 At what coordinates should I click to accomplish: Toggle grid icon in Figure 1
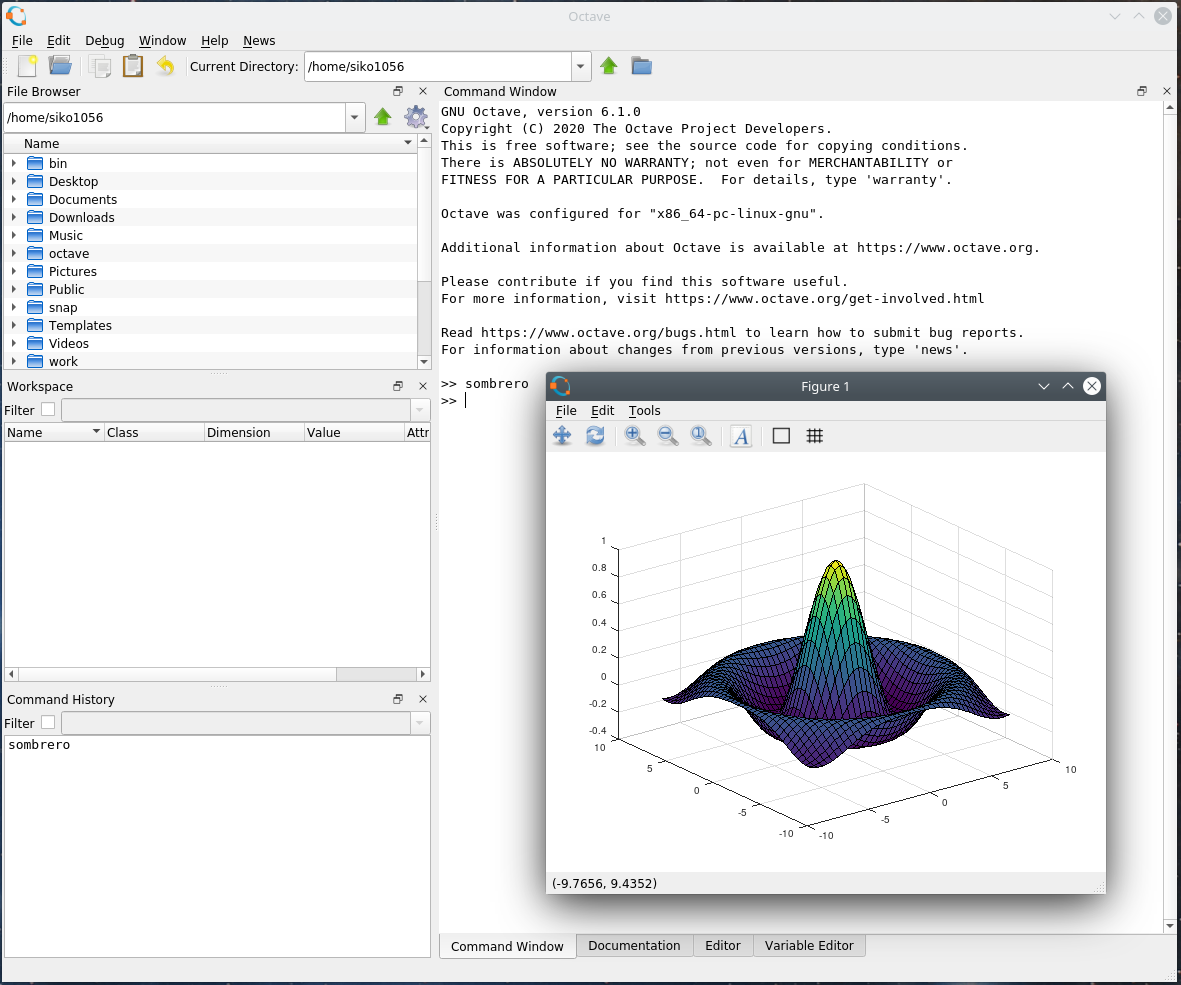click(814, 435)
